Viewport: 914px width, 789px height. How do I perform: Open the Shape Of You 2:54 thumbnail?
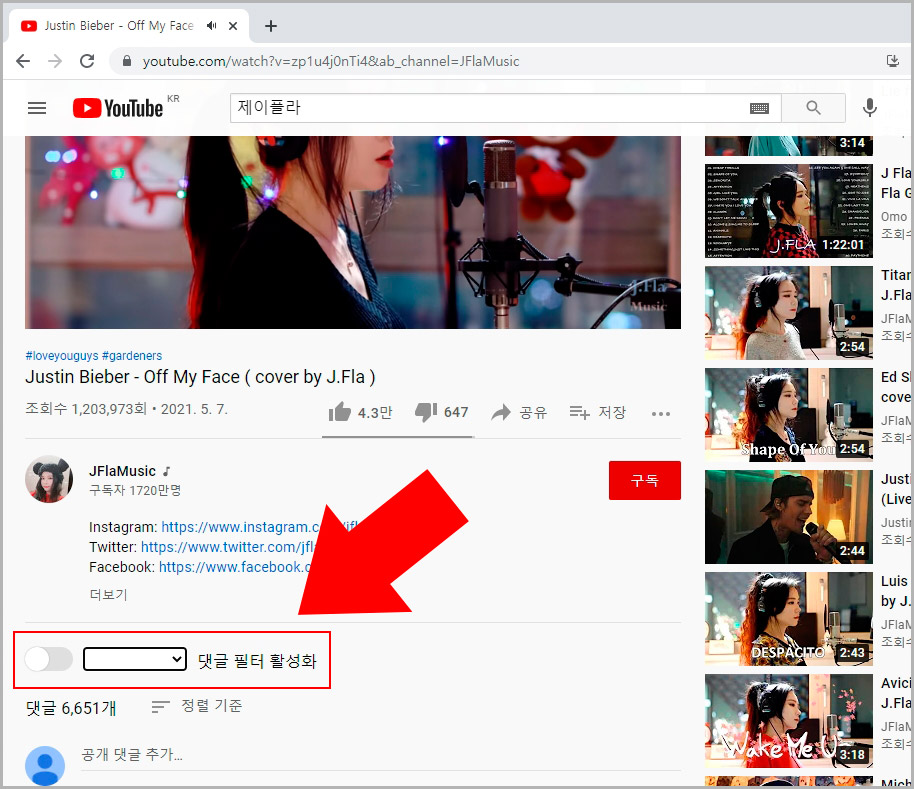[x=789, y=415]
